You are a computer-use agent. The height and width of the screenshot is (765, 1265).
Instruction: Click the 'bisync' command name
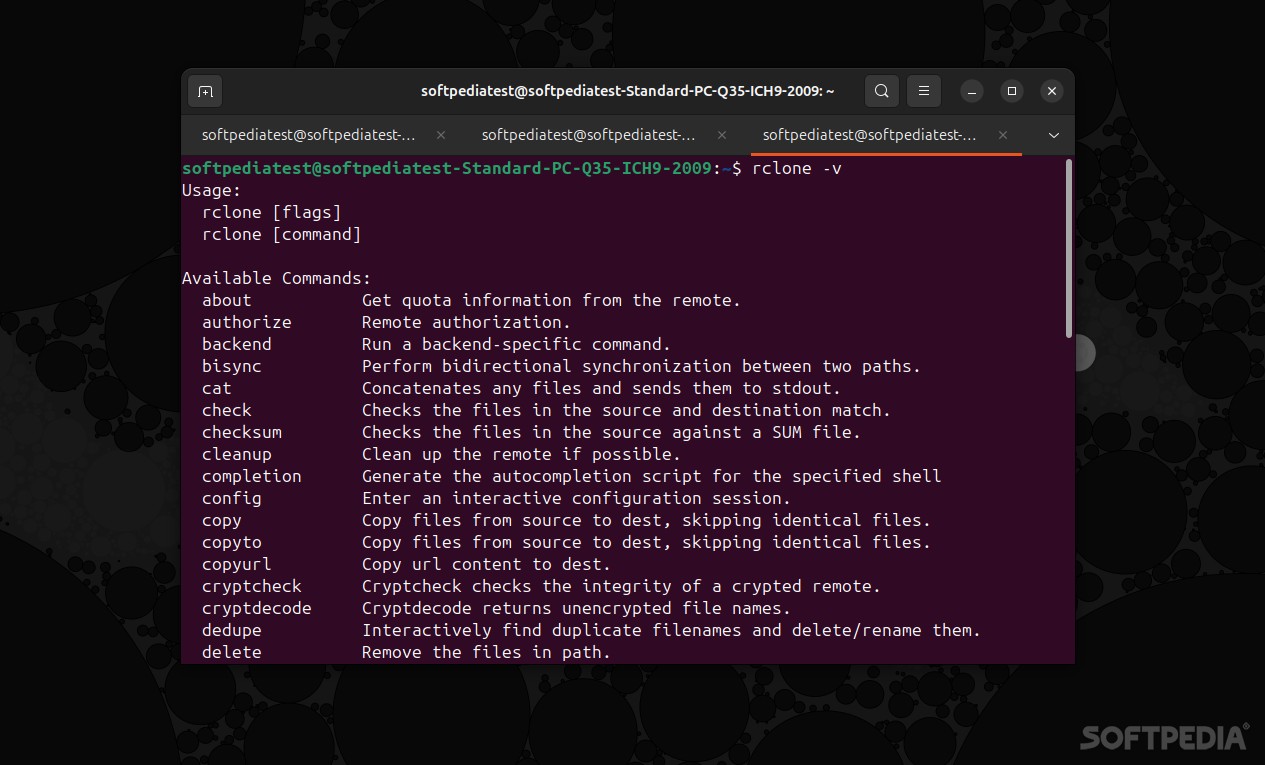(232, 366)
